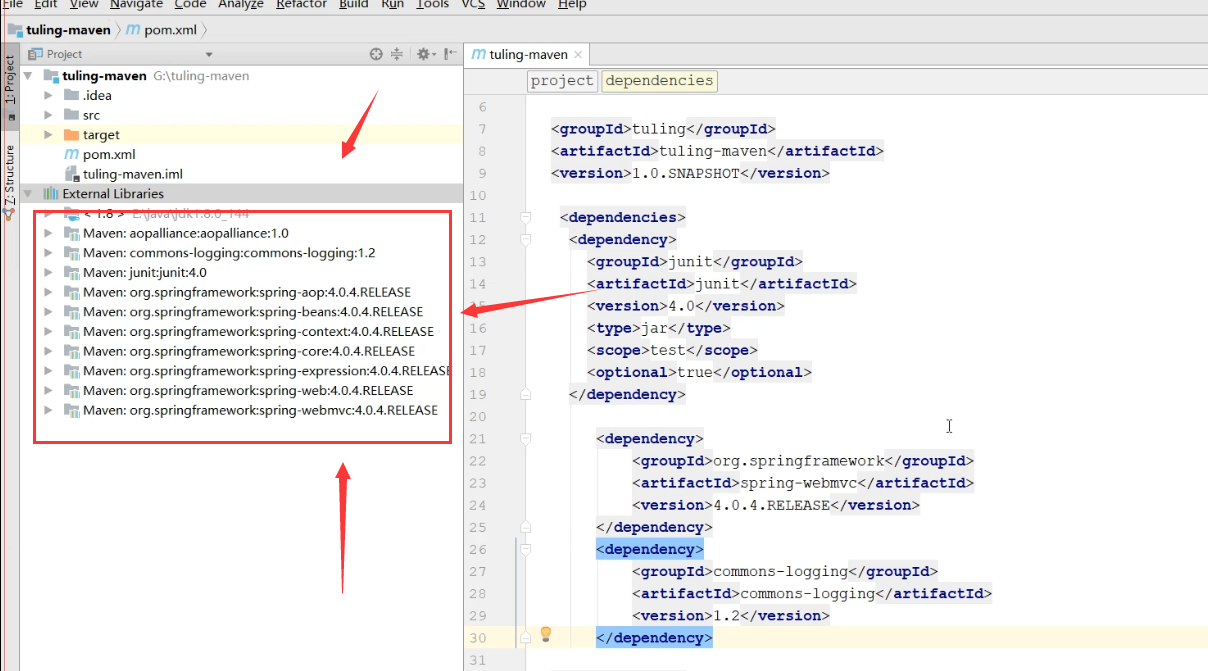Open the Project view dropdown arrow
This screenshot has height=671, width=1208.
(x=209, y=55)
